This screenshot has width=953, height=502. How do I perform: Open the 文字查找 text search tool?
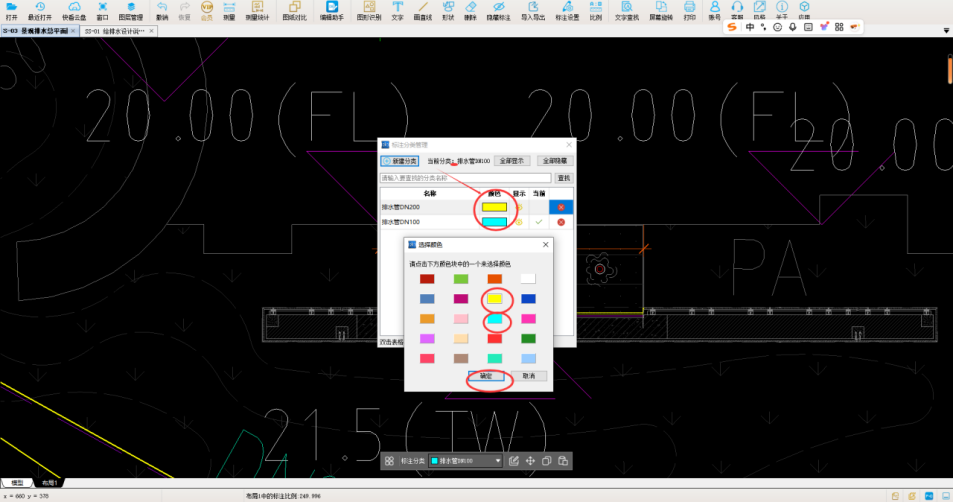click(626, 11)
